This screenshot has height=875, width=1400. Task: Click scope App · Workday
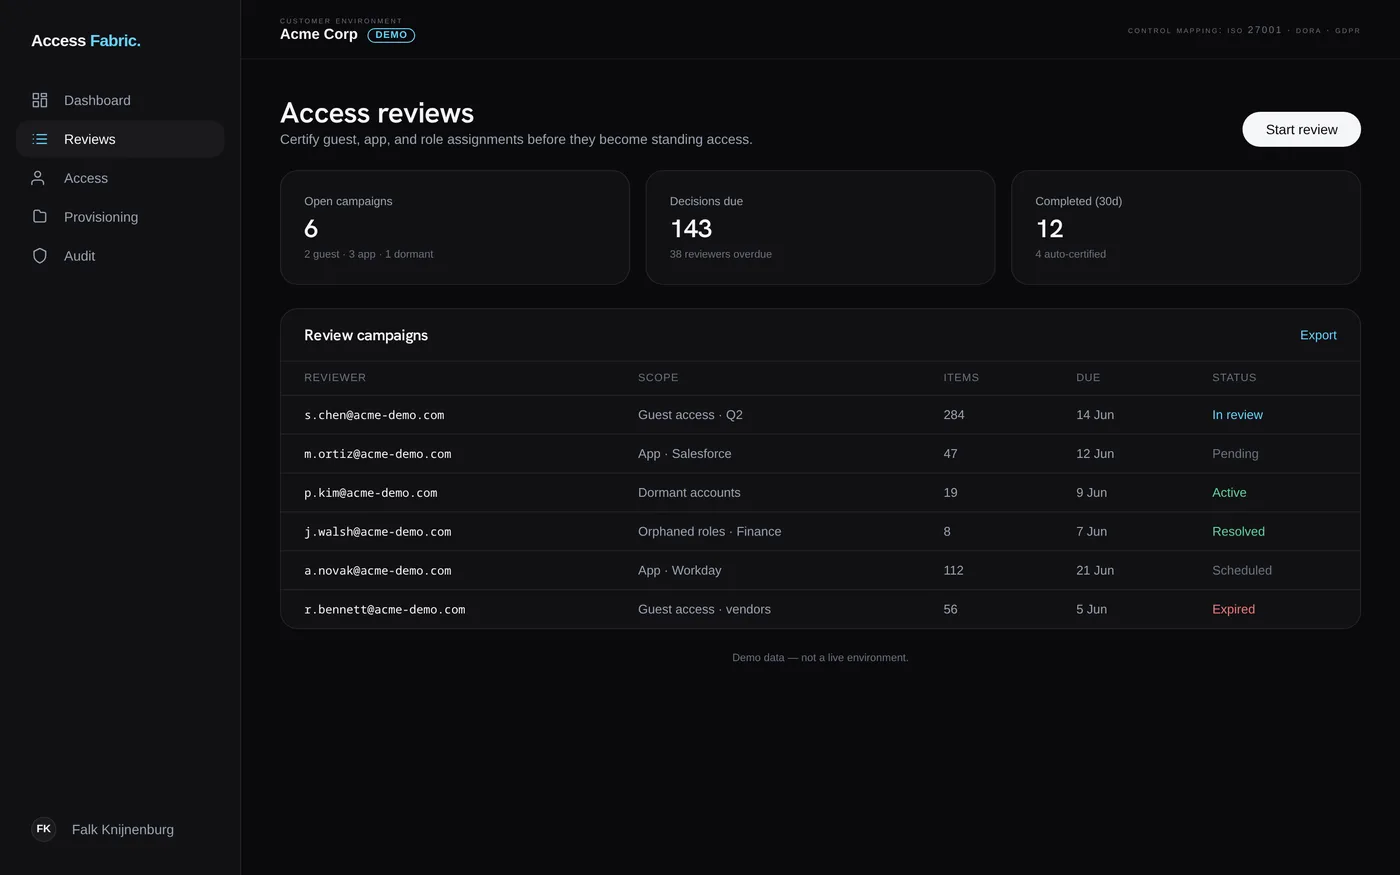[680, 571]
